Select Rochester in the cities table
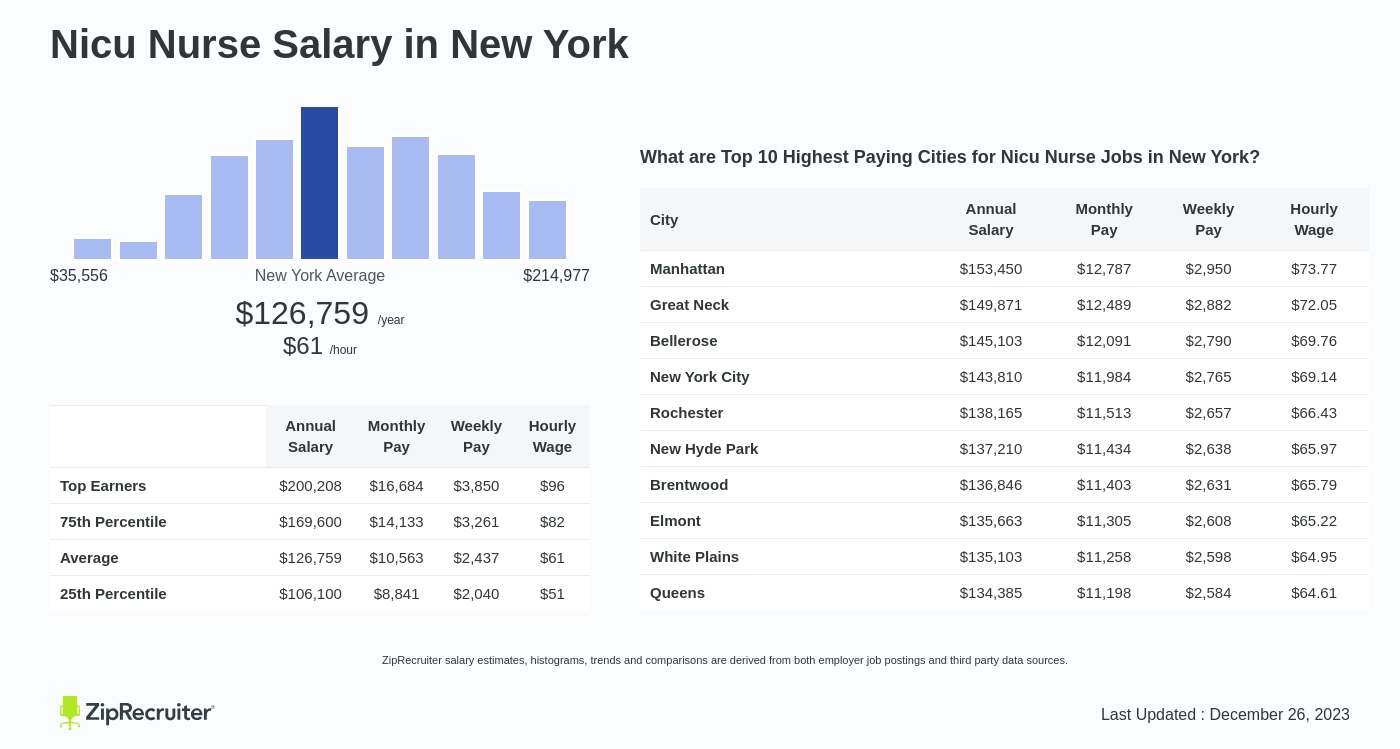The image size is (1400, 749). 686,412
